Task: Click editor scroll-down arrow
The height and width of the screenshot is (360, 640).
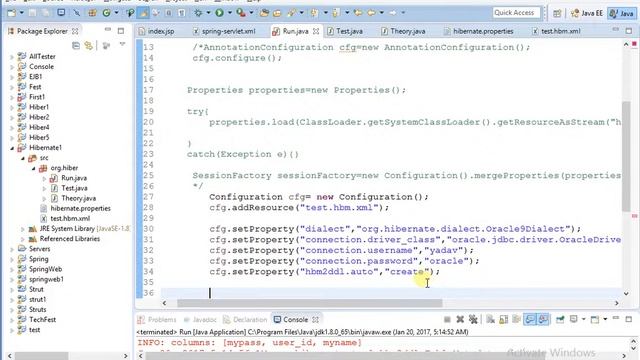Action: pos(626,293)
